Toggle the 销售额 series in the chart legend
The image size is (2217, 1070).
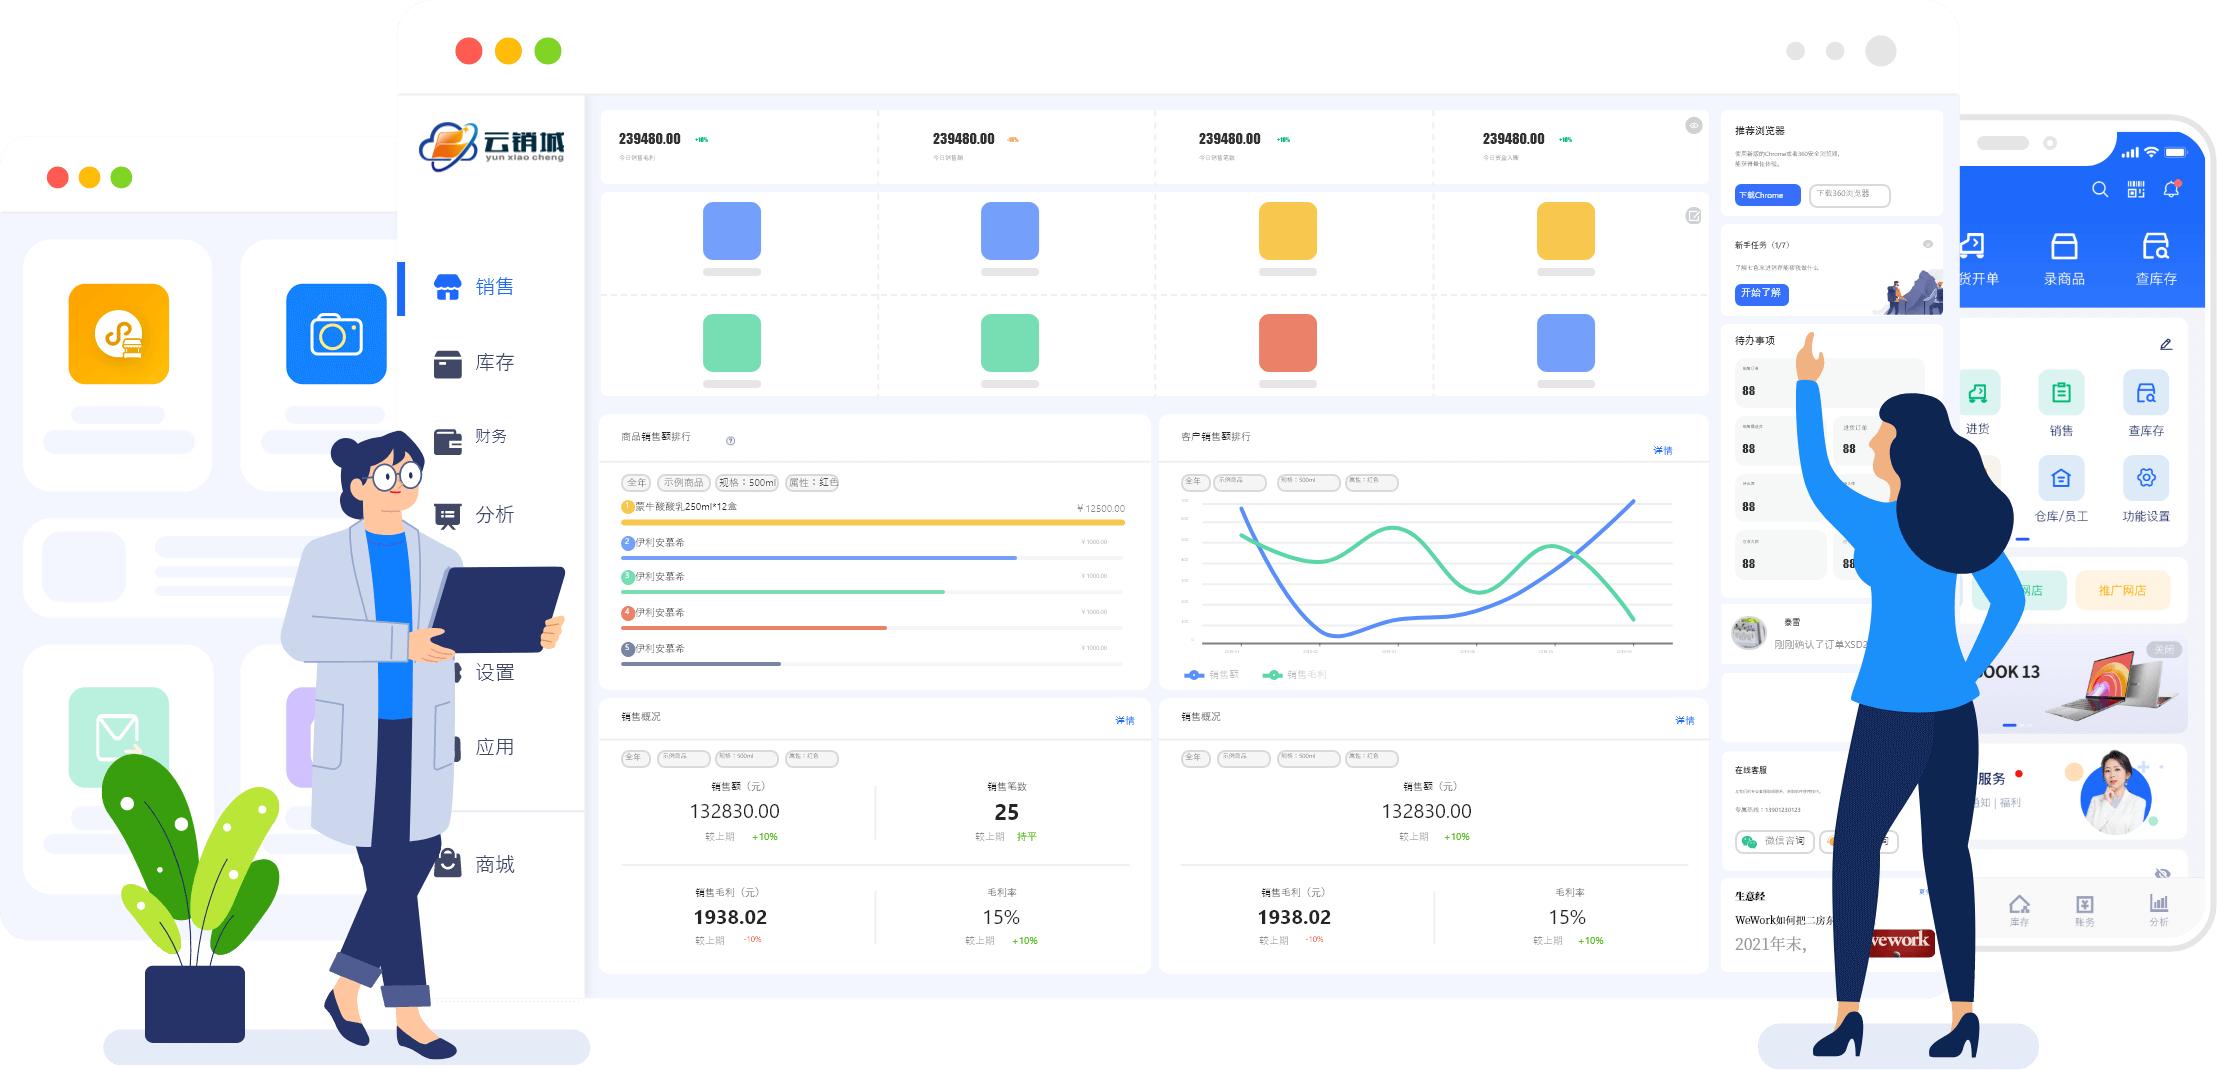pos(1211,675)
